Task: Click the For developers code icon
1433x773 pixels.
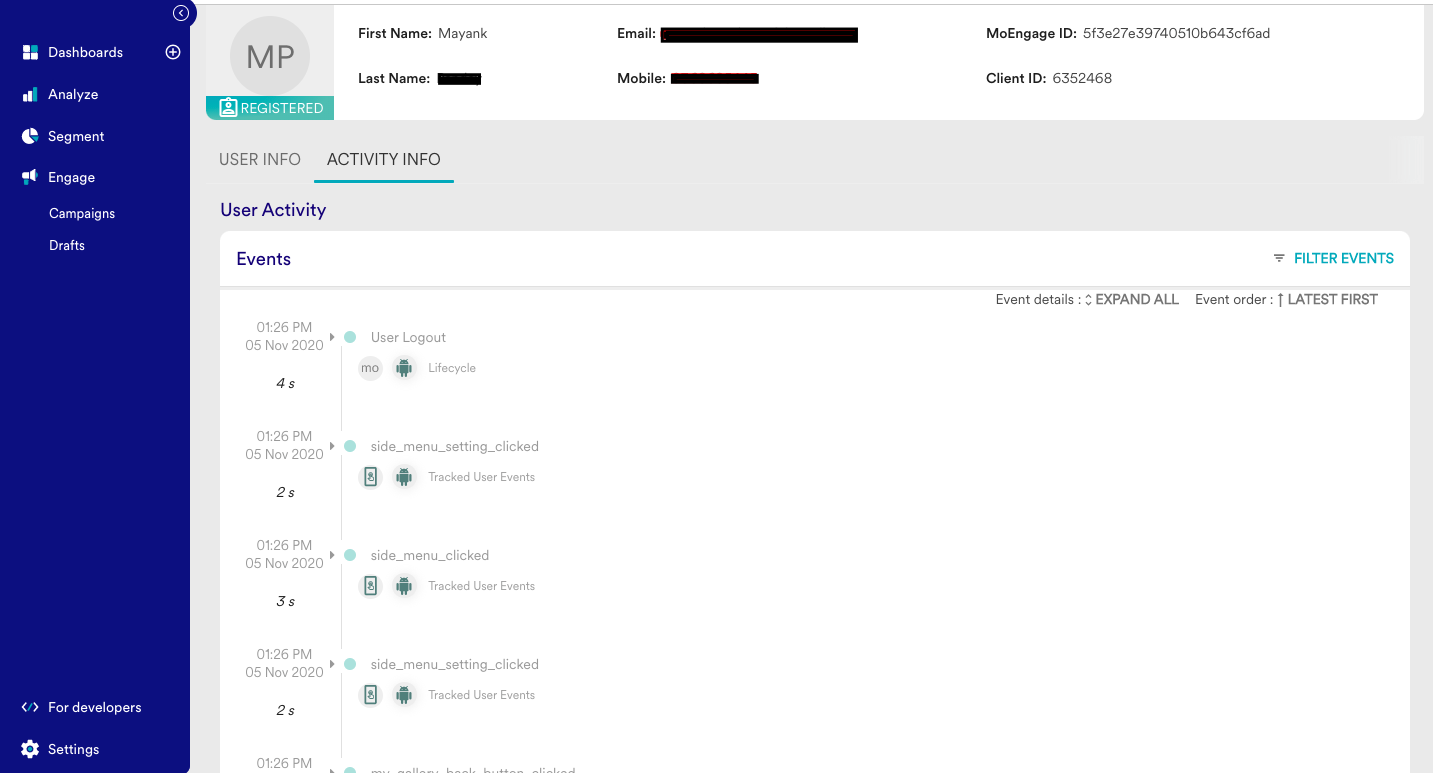Action: pyautogui.click(x=30, y=707)
